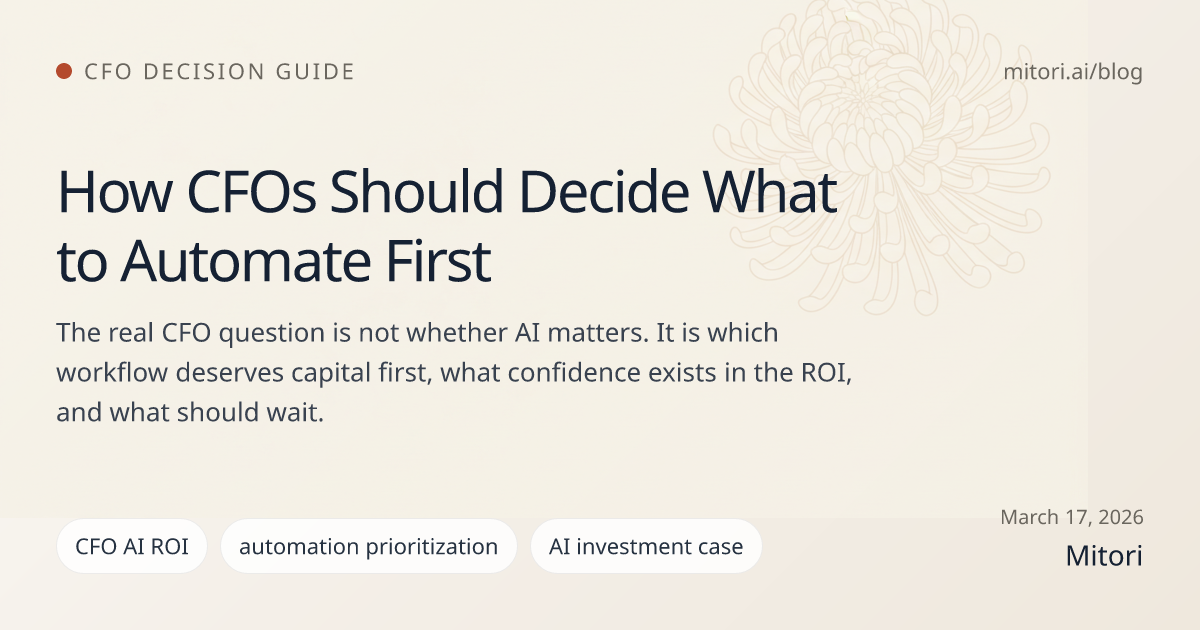
Task: Click the final description line "and what should wait."
Action: tap(190, 413)
